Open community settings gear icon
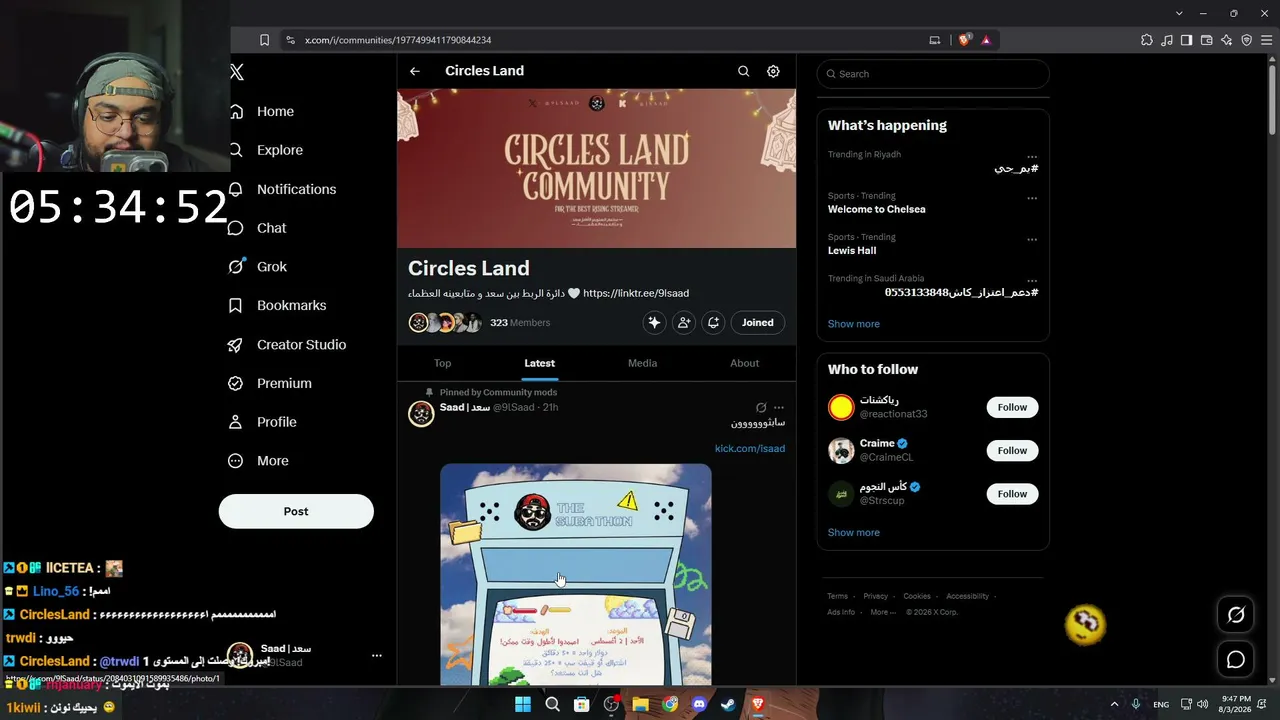 (x=773, y=71)
